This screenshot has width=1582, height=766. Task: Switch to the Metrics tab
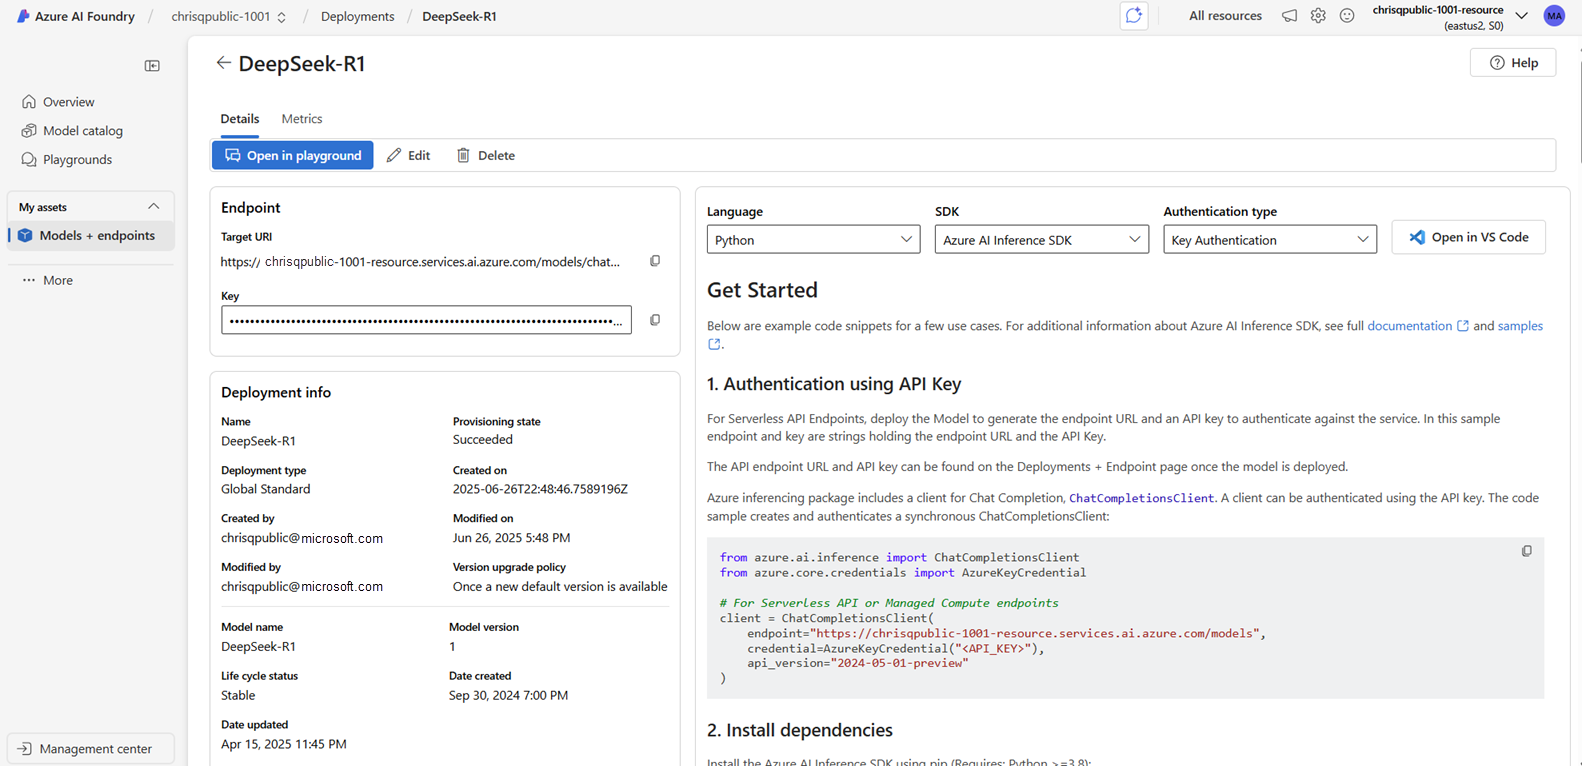pyautogui.click(x=302, y=119)
